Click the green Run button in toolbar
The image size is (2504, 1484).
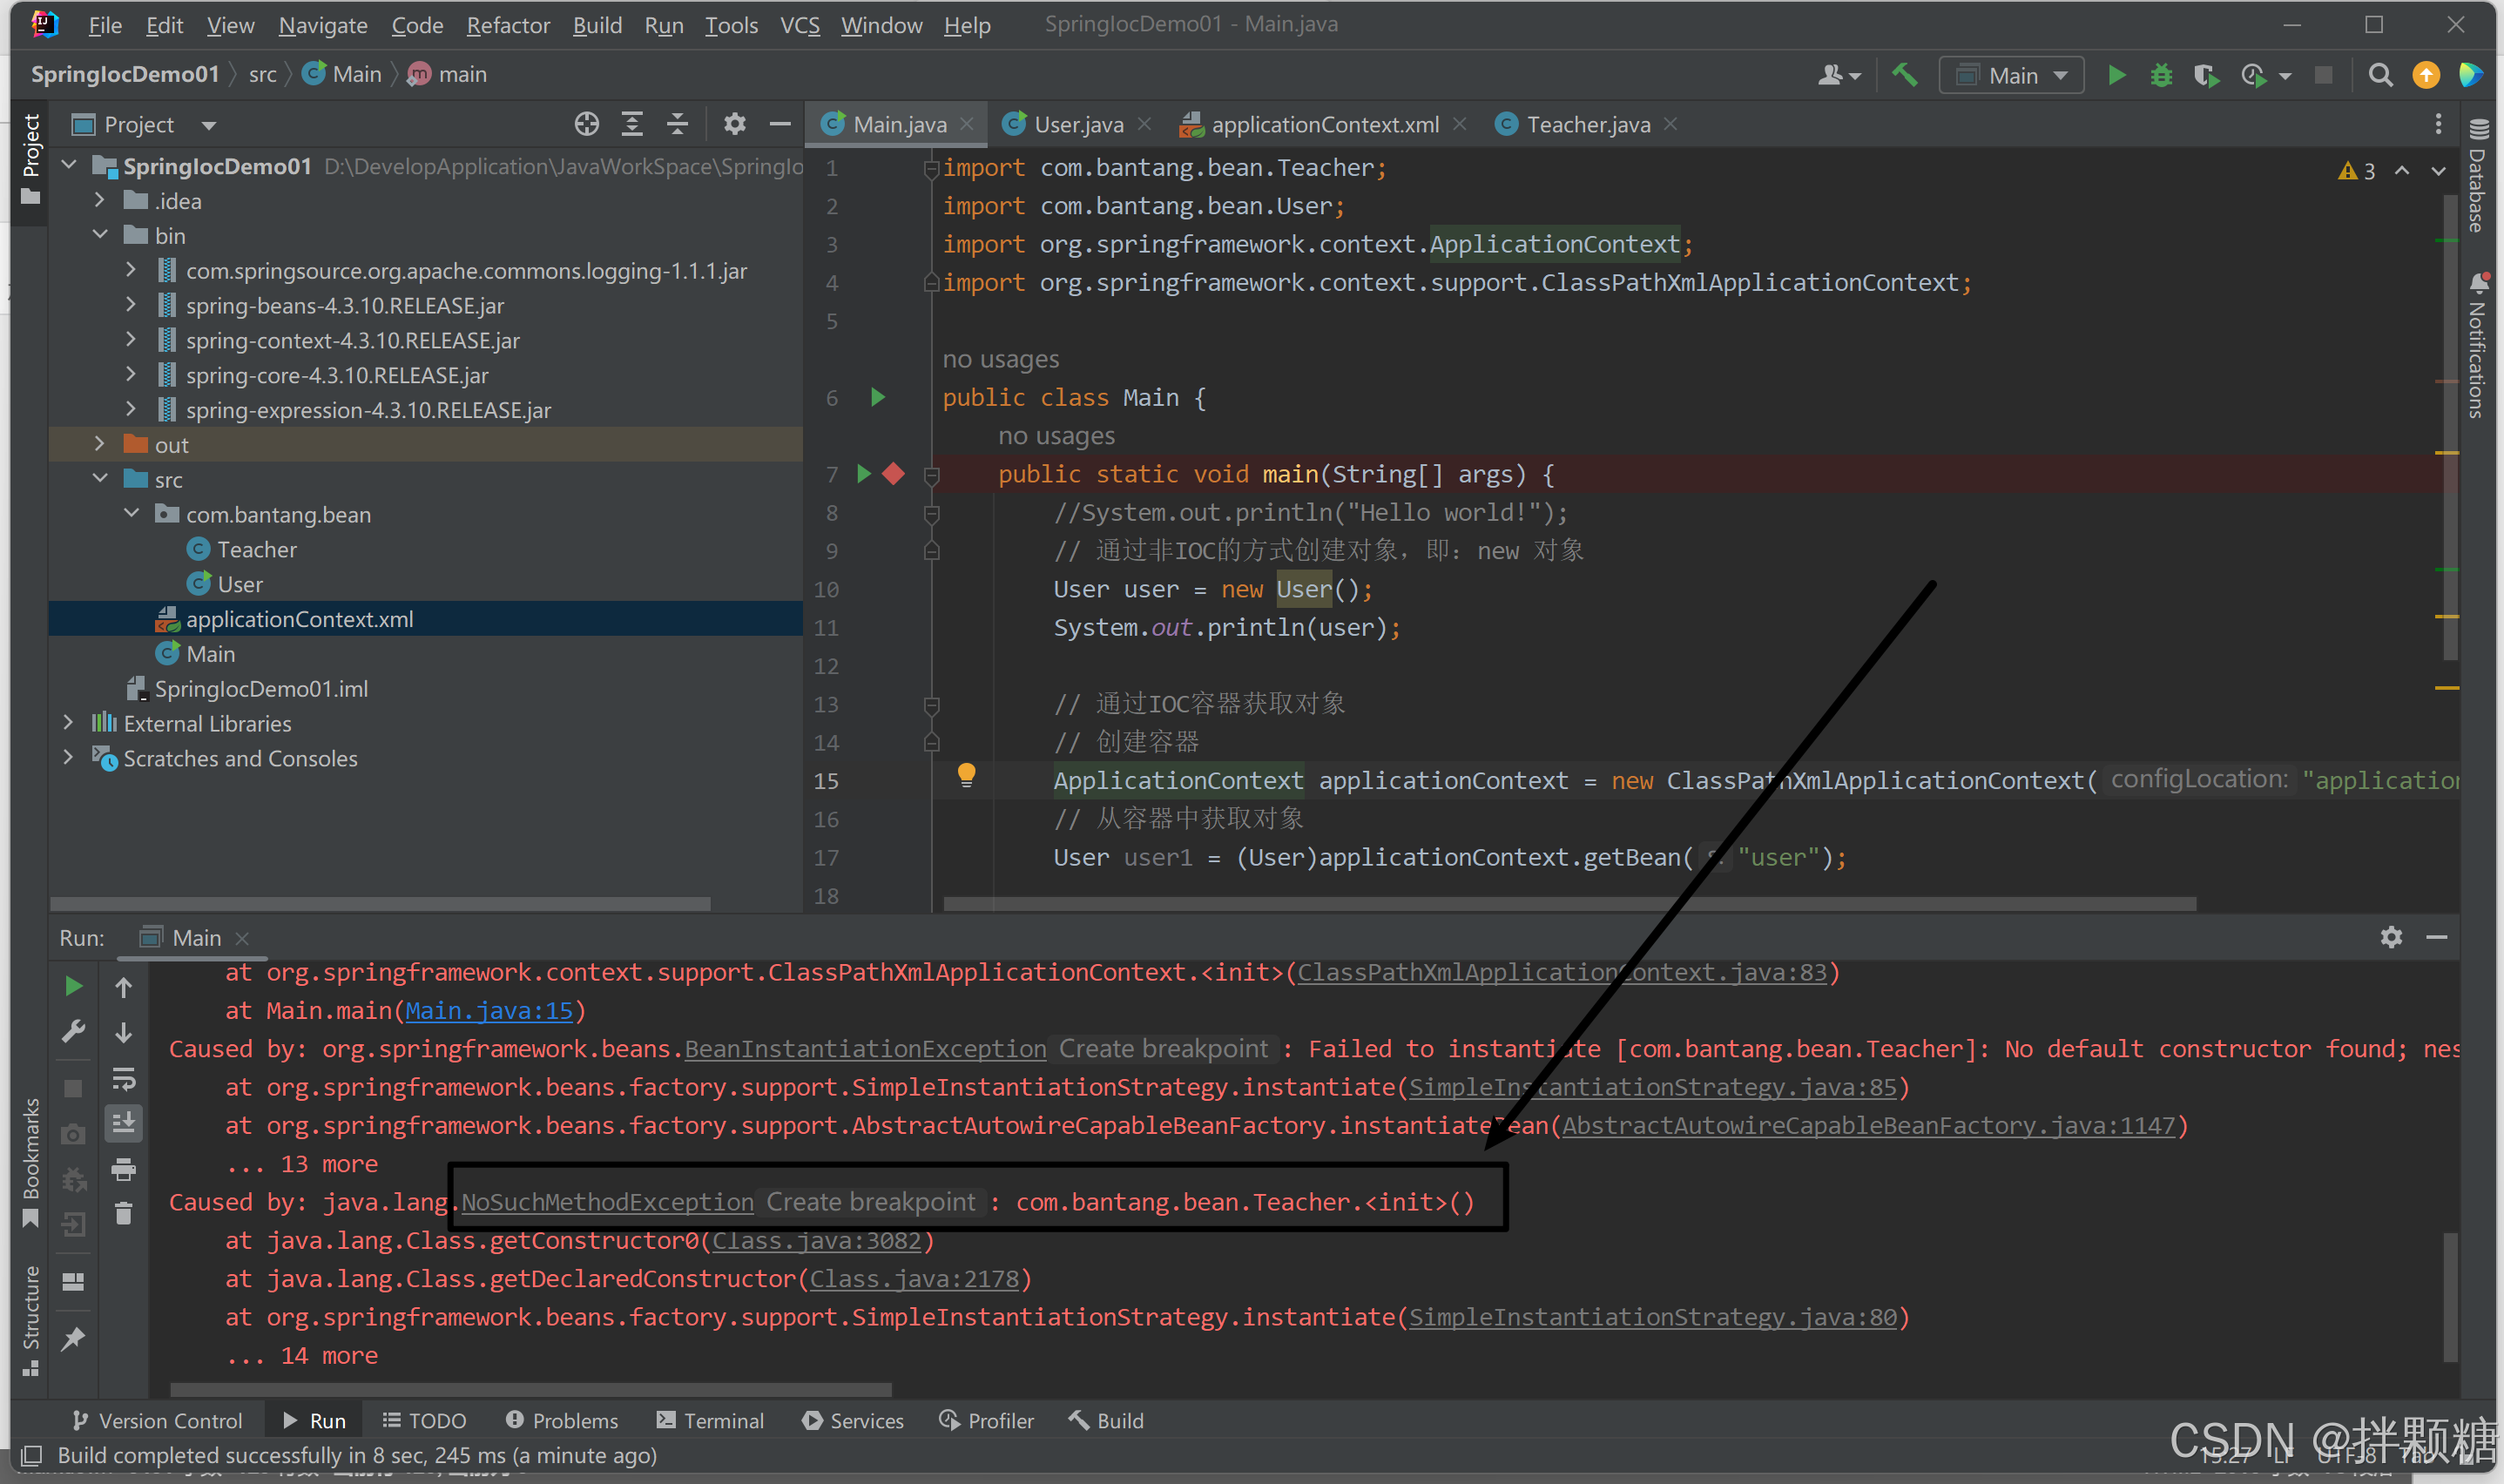2116,75
